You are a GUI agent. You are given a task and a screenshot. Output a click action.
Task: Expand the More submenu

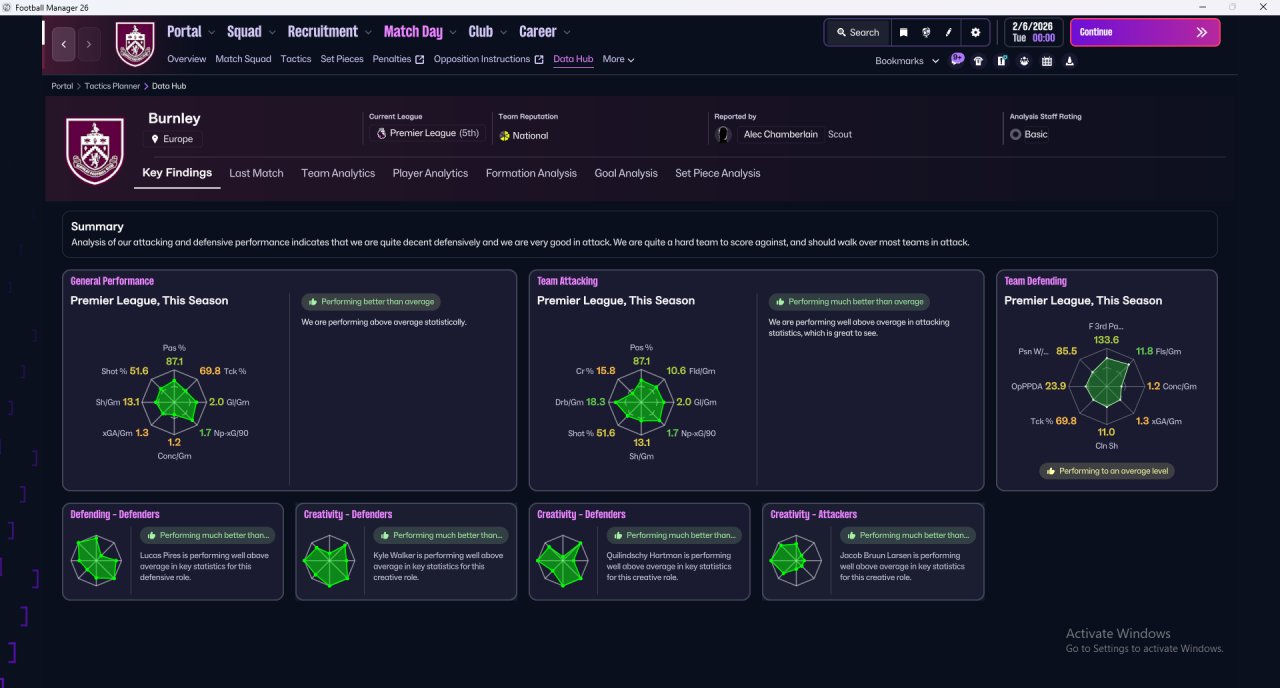point(618,59)
